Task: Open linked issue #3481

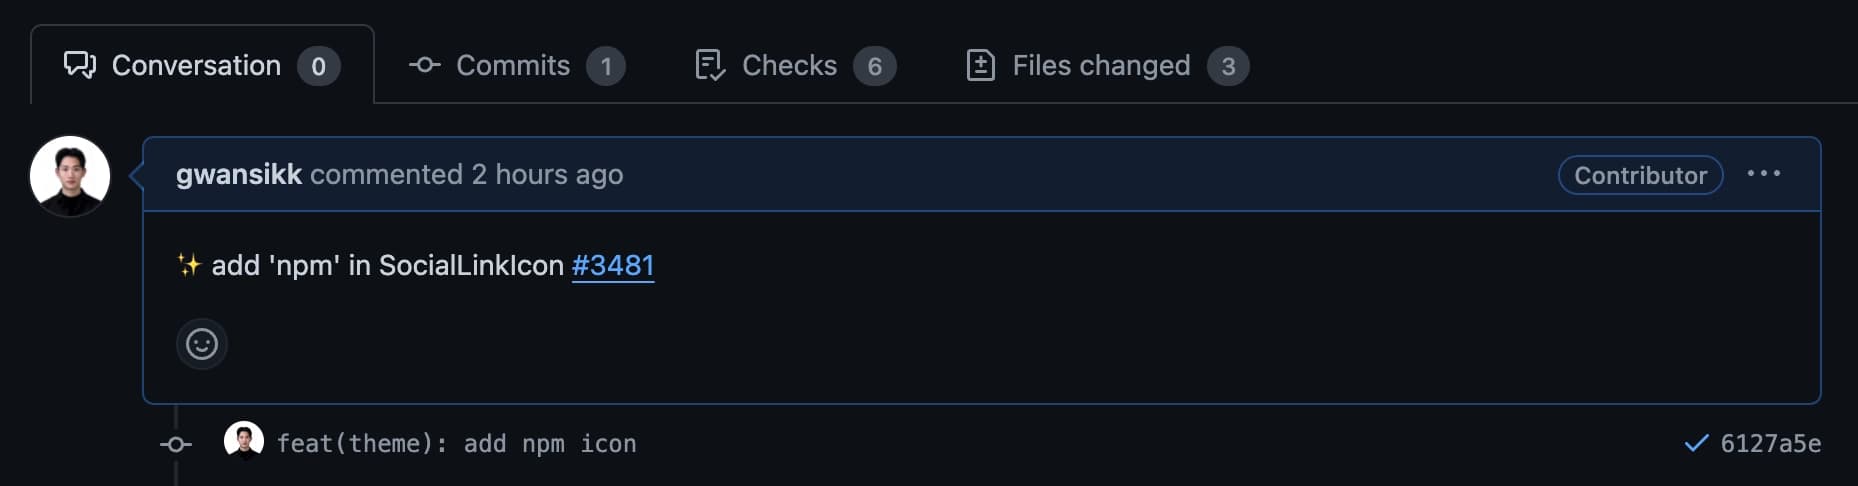Action: click(613, 265)
